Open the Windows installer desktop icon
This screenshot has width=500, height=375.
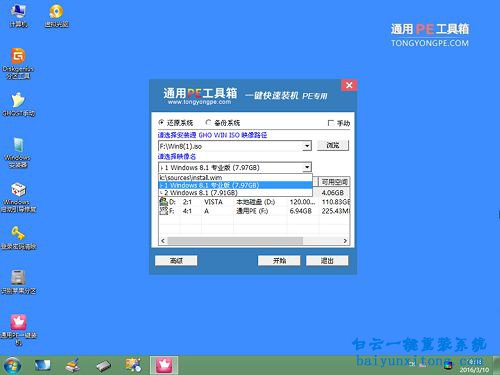(x=18, y=152)
